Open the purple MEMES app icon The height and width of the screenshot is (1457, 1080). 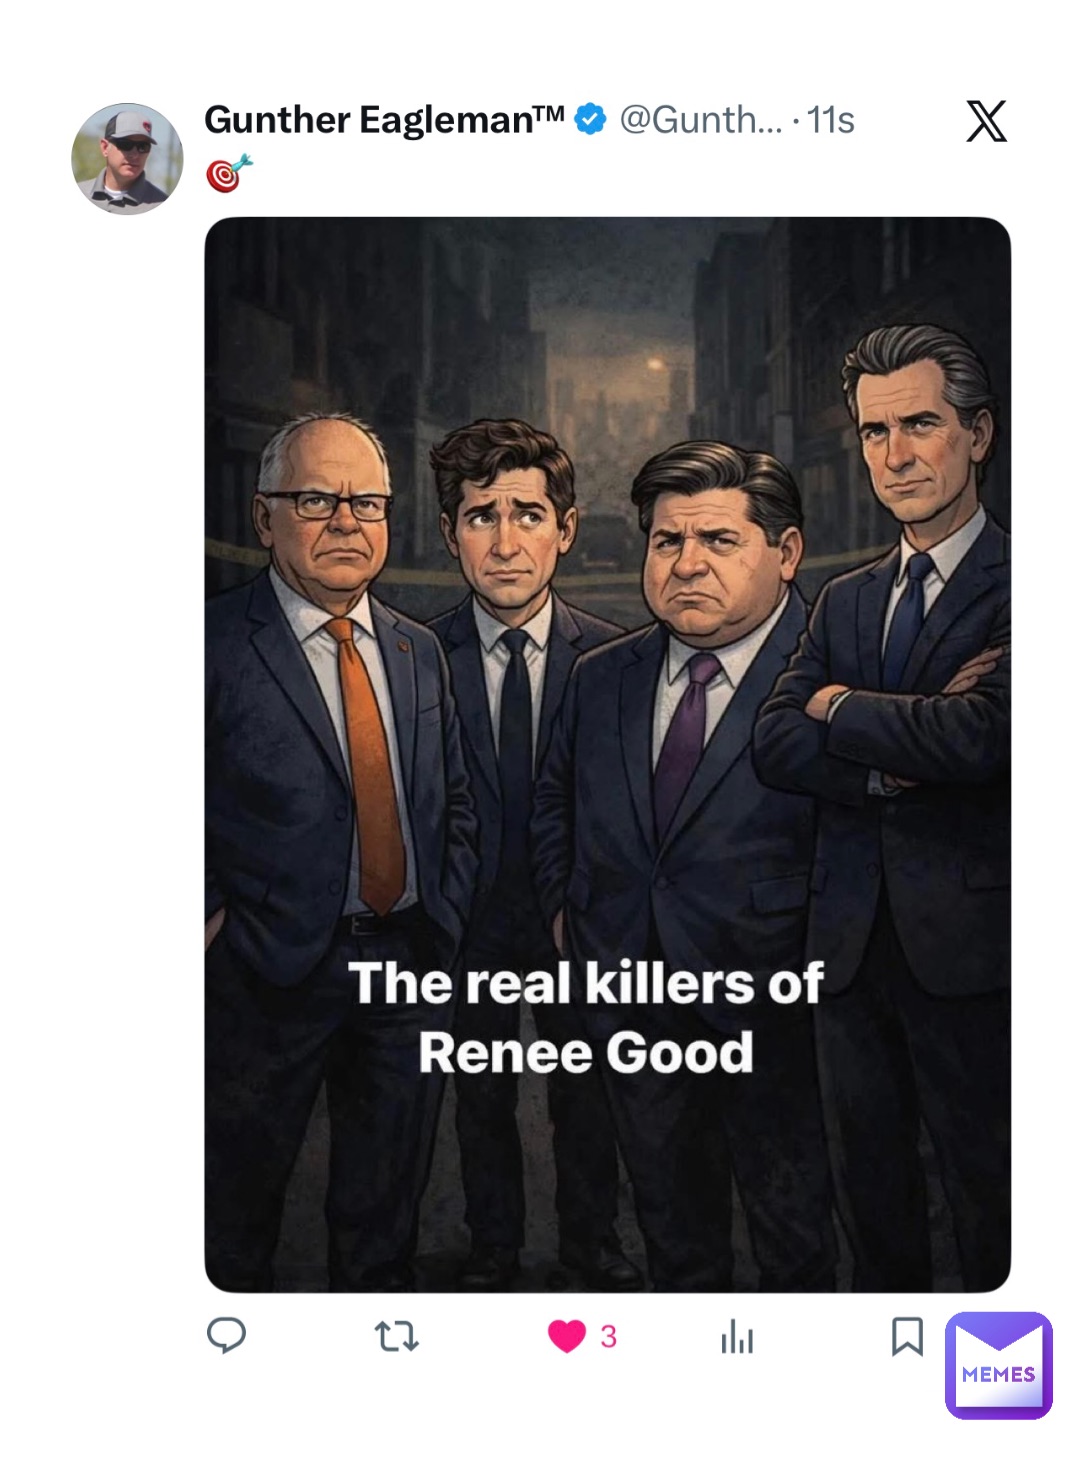[x=998, y=1366]
